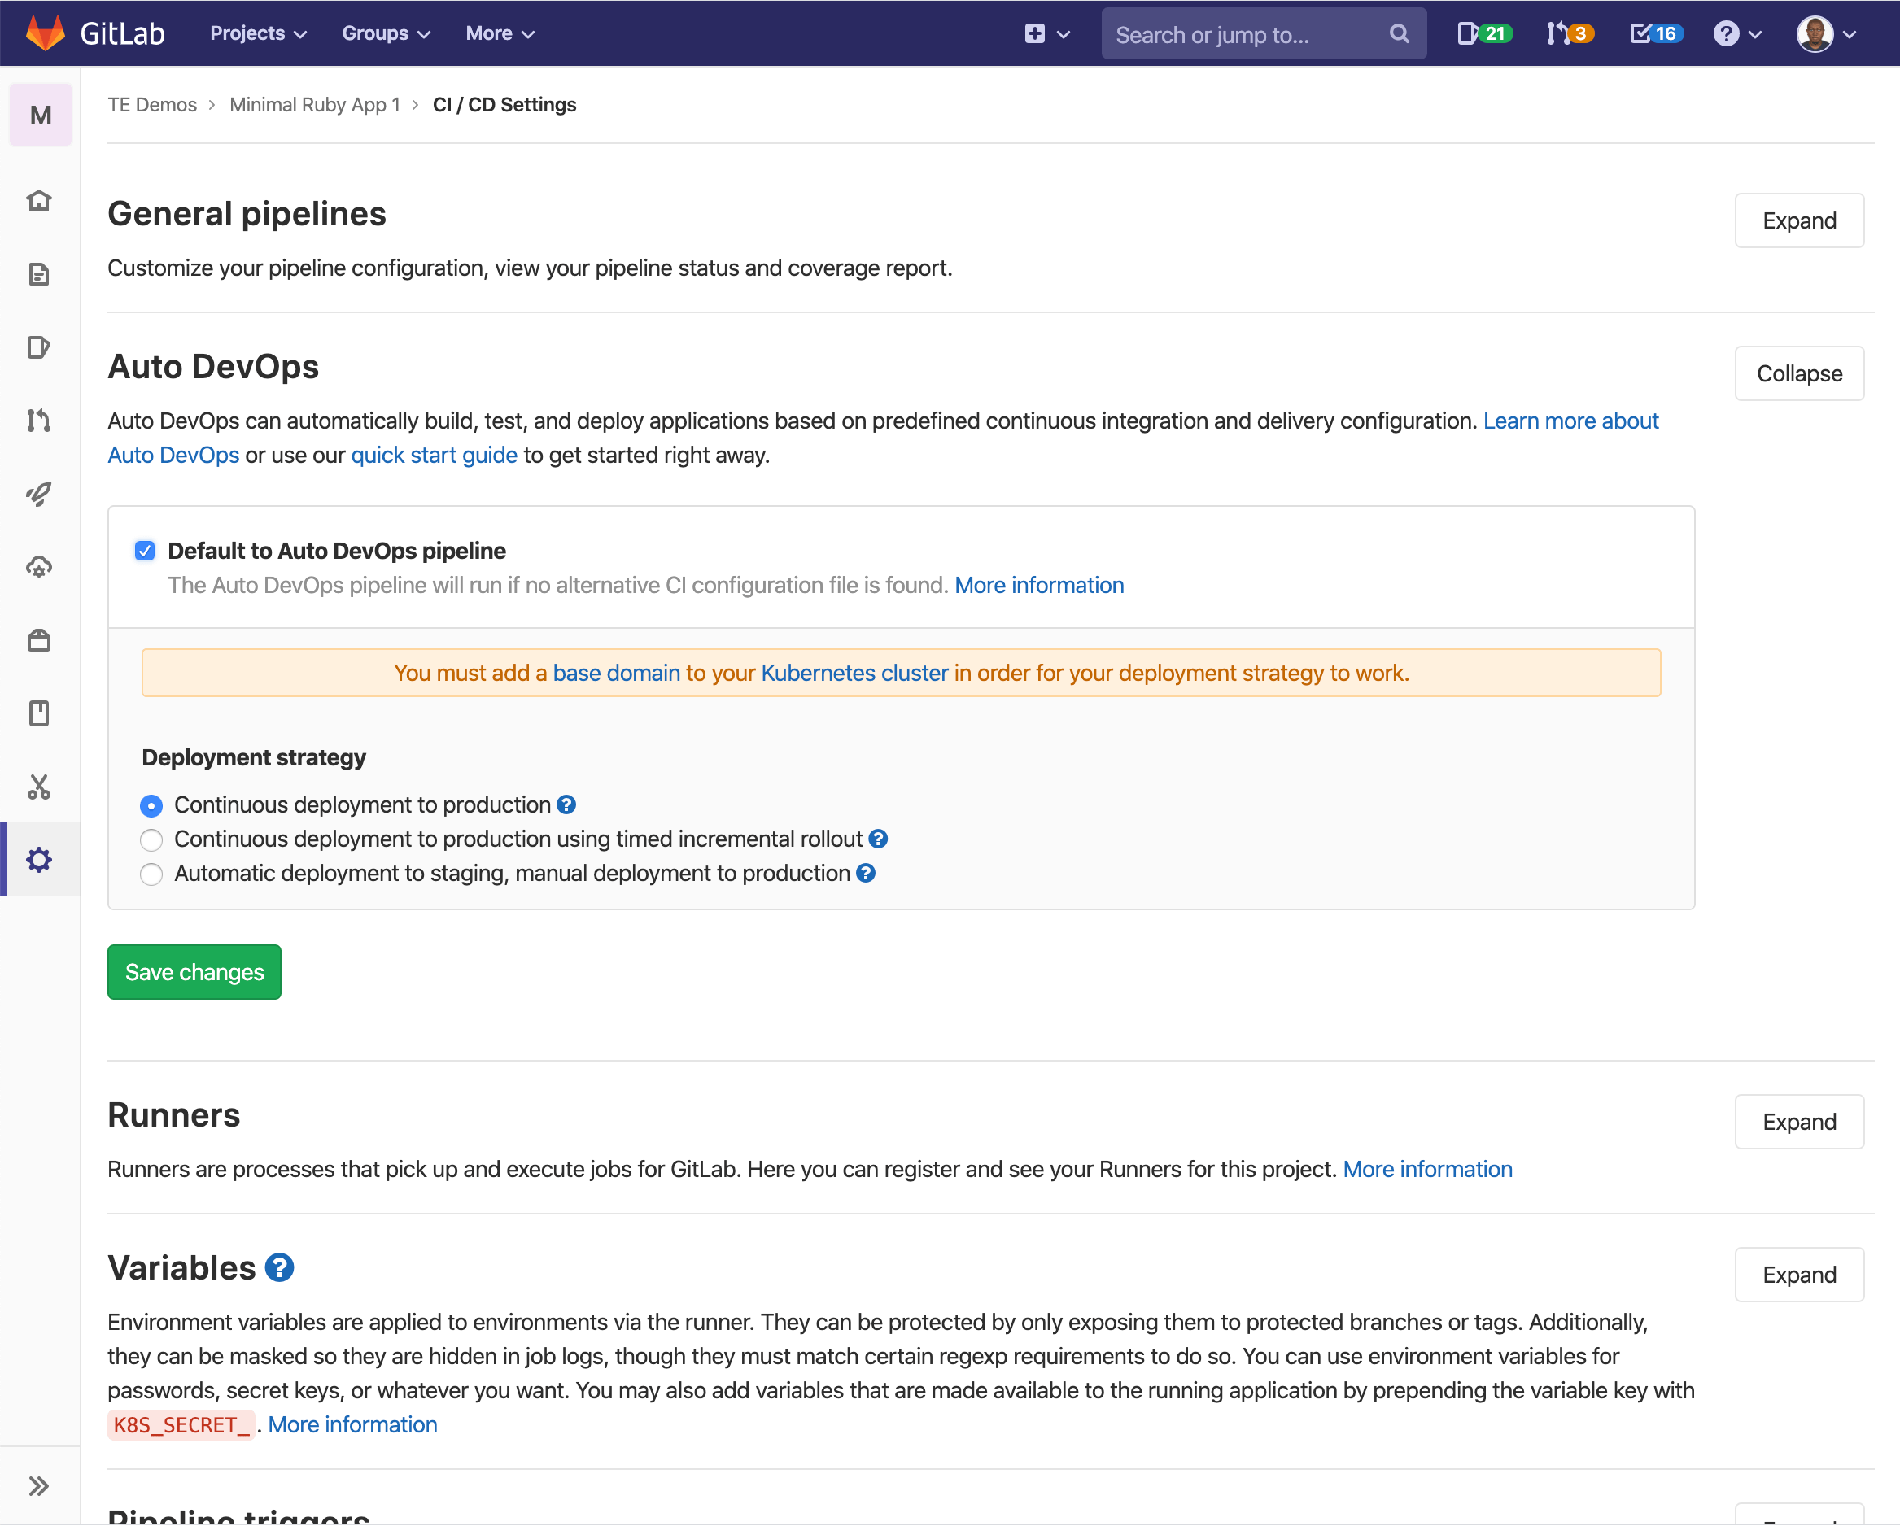Select timed incremental rollout deployment option
The width and height of the screenshot is (1900, 1526).
point(152,840)
